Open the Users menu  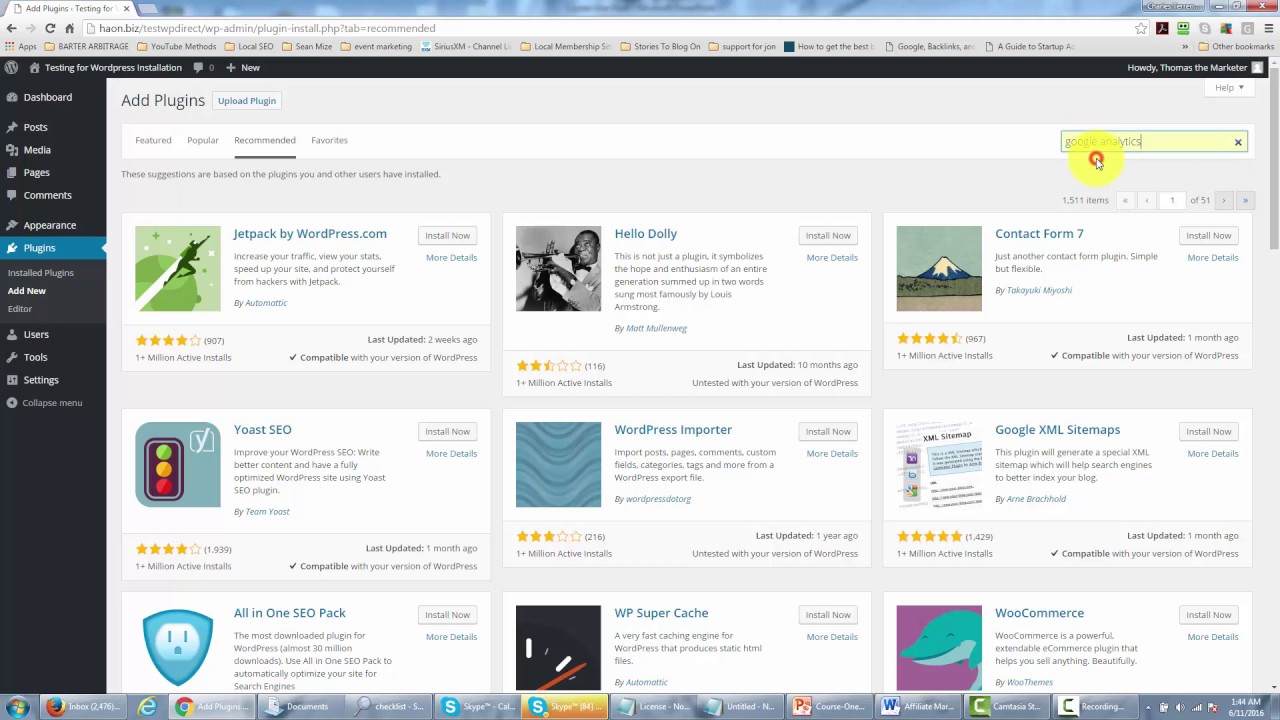click(36, 334)
